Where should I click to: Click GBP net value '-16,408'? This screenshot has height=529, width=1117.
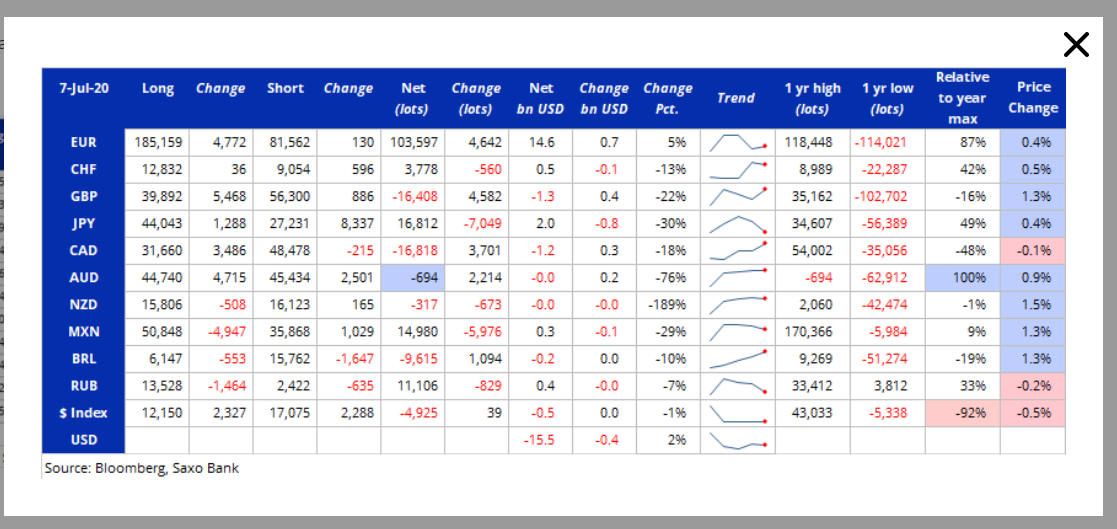[415, 197]
